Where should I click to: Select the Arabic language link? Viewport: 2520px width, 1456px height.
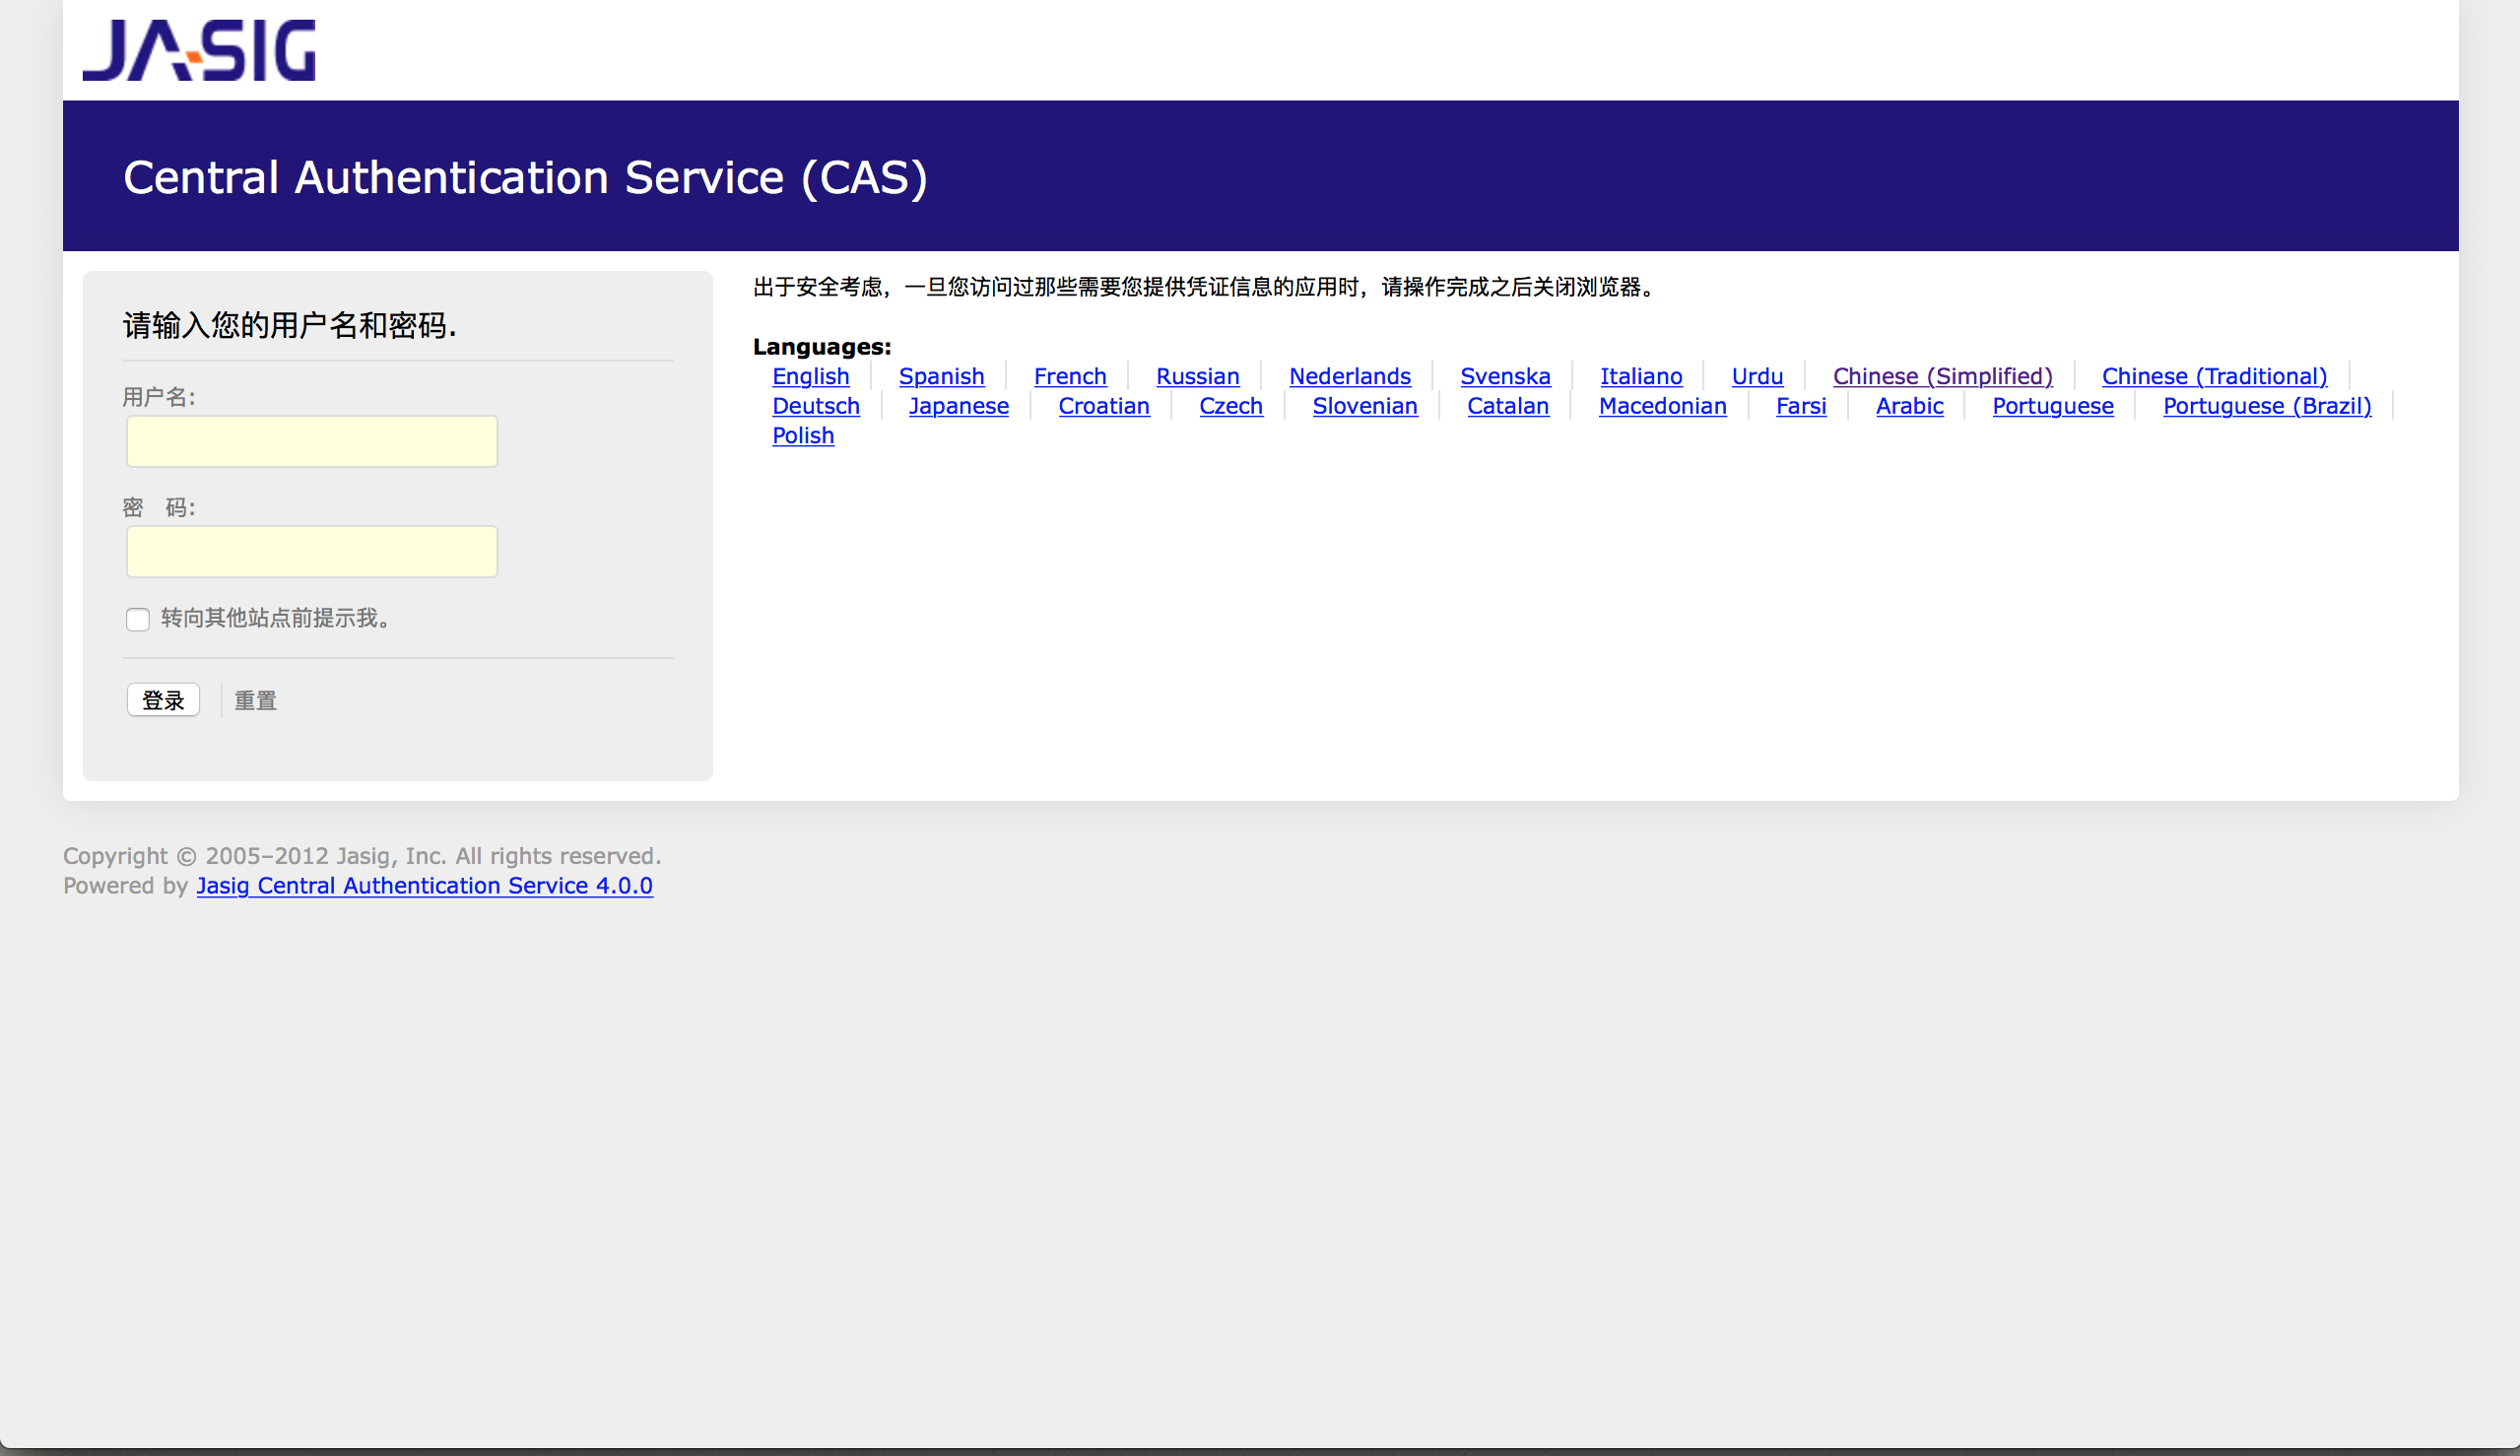coord(1908,406)
